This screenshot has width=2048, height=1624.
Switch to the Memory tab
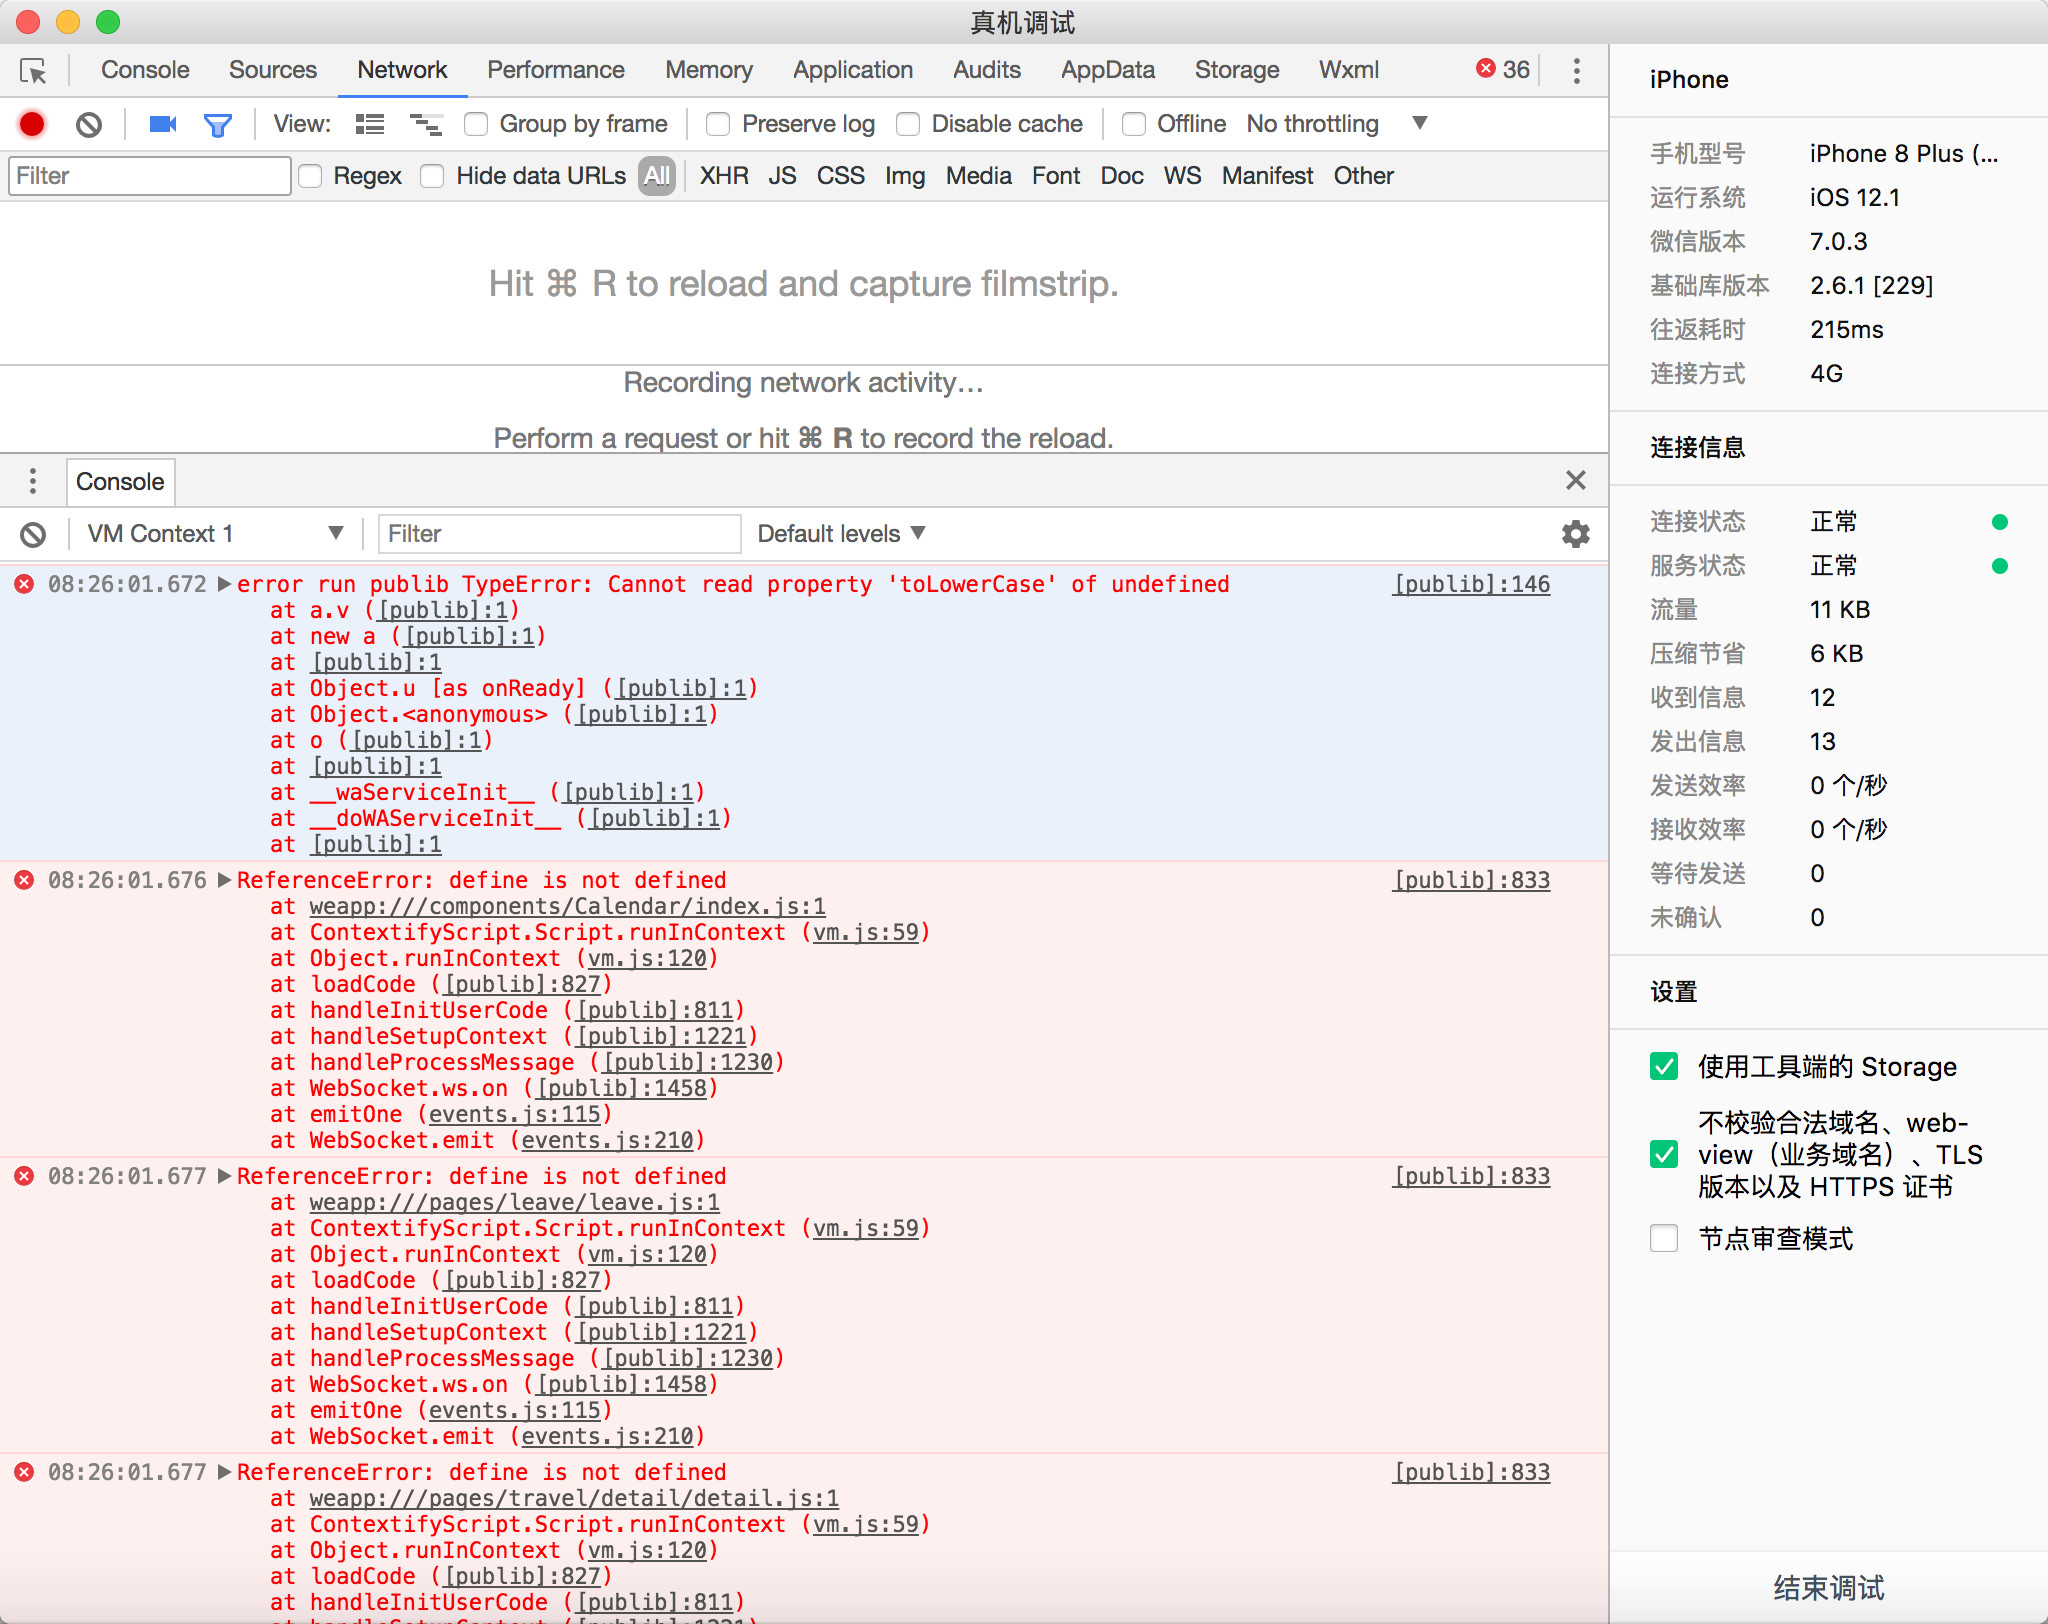(709, 70)
